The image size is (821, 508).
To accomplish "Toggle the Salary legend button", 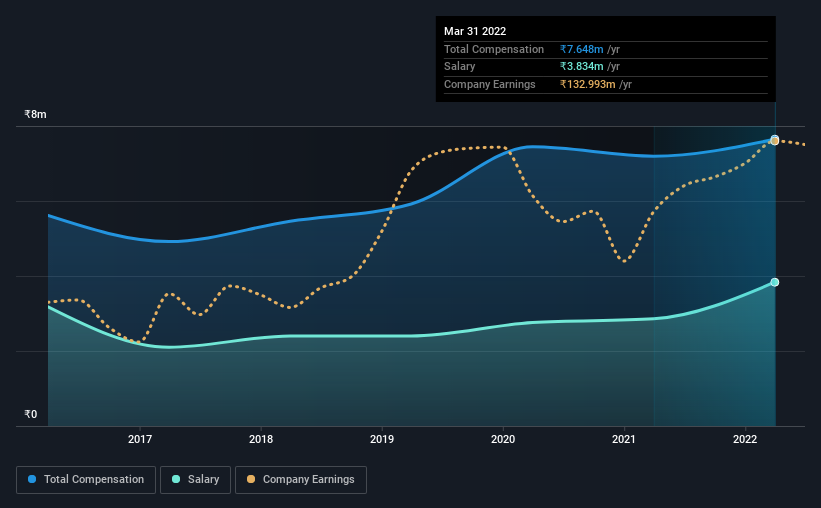I will 195,480.
